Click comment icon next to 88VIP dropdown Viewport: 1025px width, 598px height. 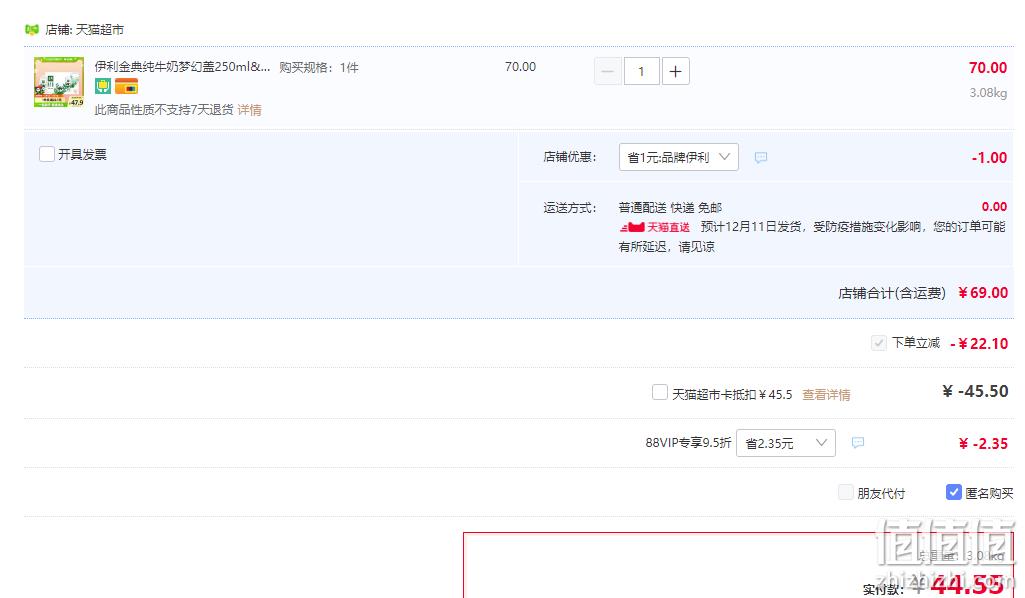click(858, 443)
